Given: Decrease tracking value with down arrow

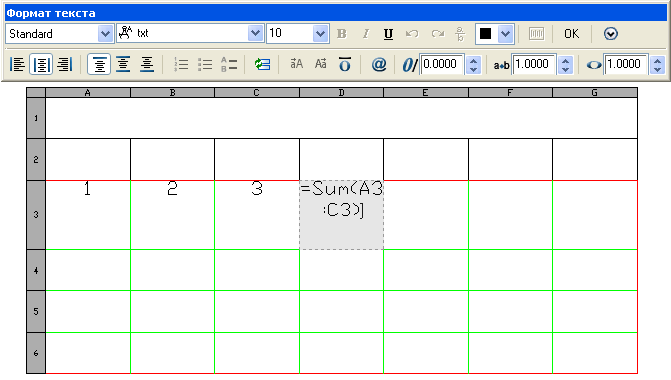Looking at the screenshot, I should (565, 69).
